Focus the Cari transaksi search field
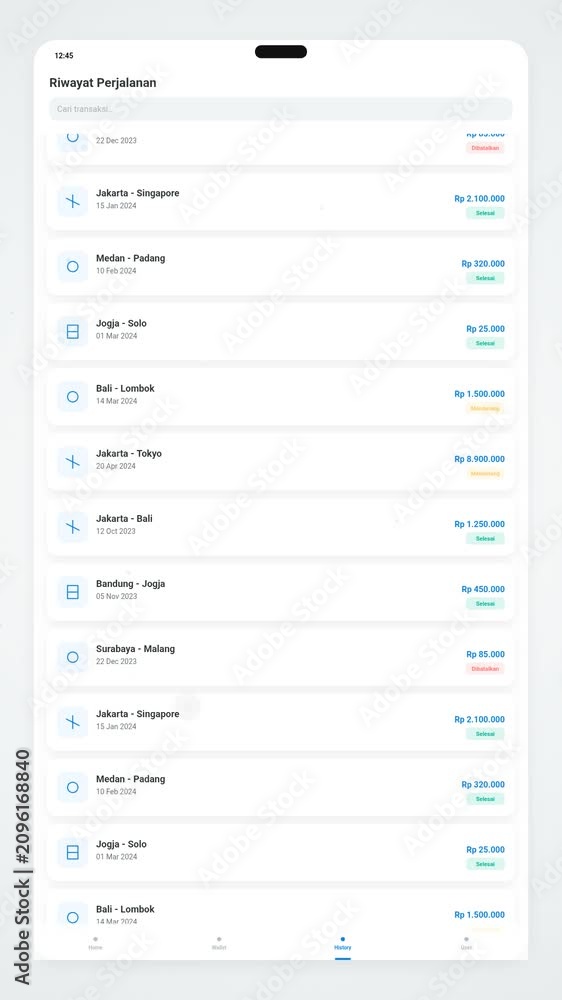 pyautogui.click(x=281, y=109)
